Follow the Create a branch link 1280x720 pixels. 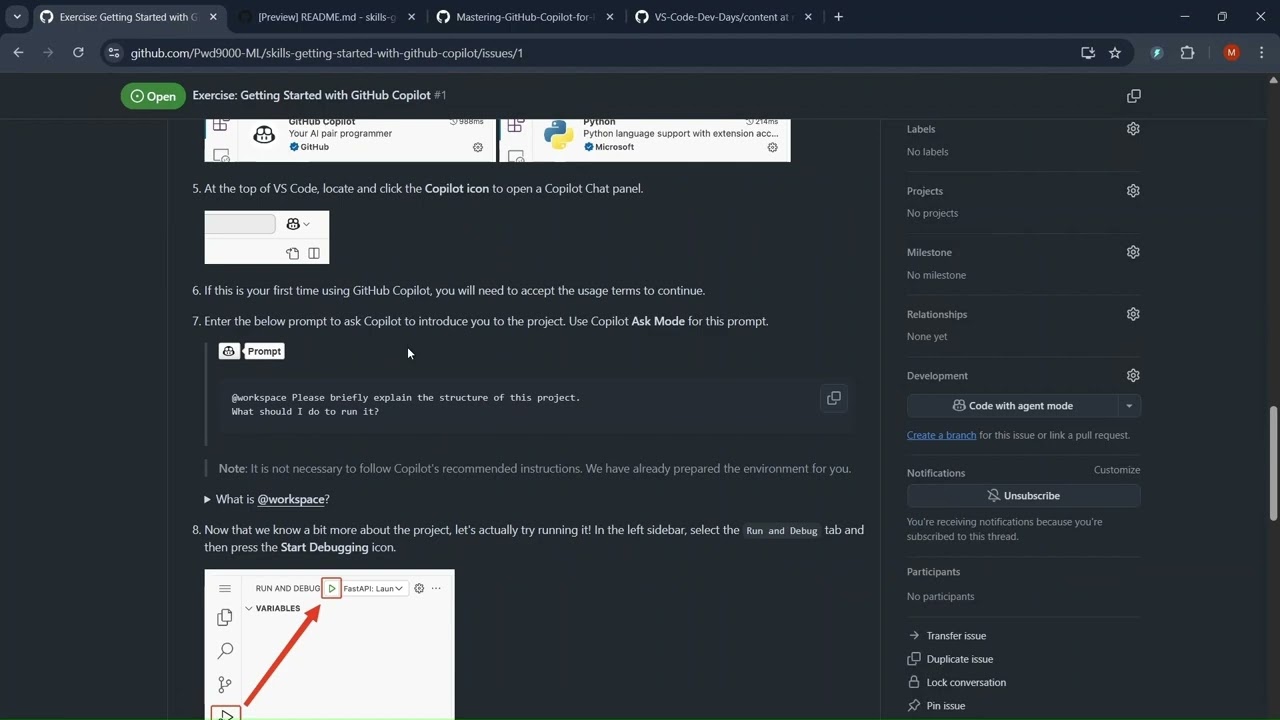tap(941, 435)
